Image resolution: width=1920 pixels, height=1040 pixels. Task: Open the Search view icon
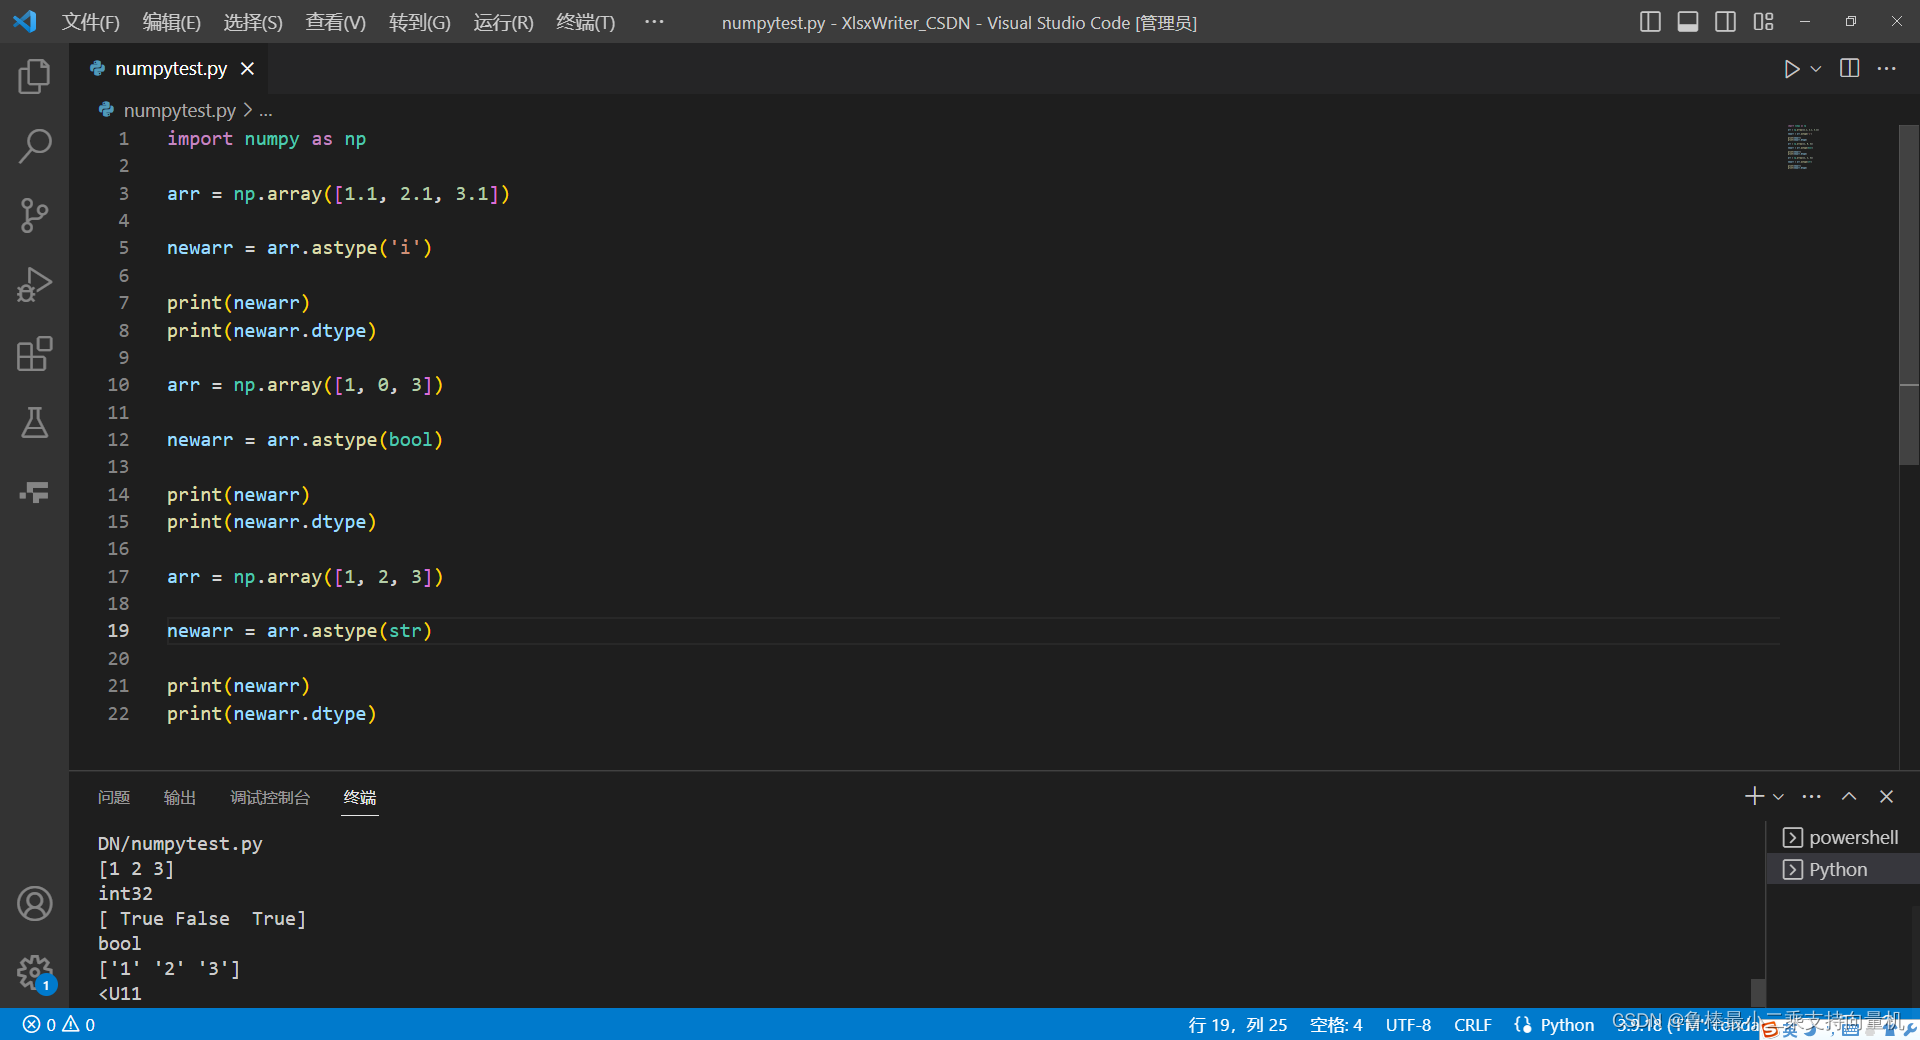point(34,146)
